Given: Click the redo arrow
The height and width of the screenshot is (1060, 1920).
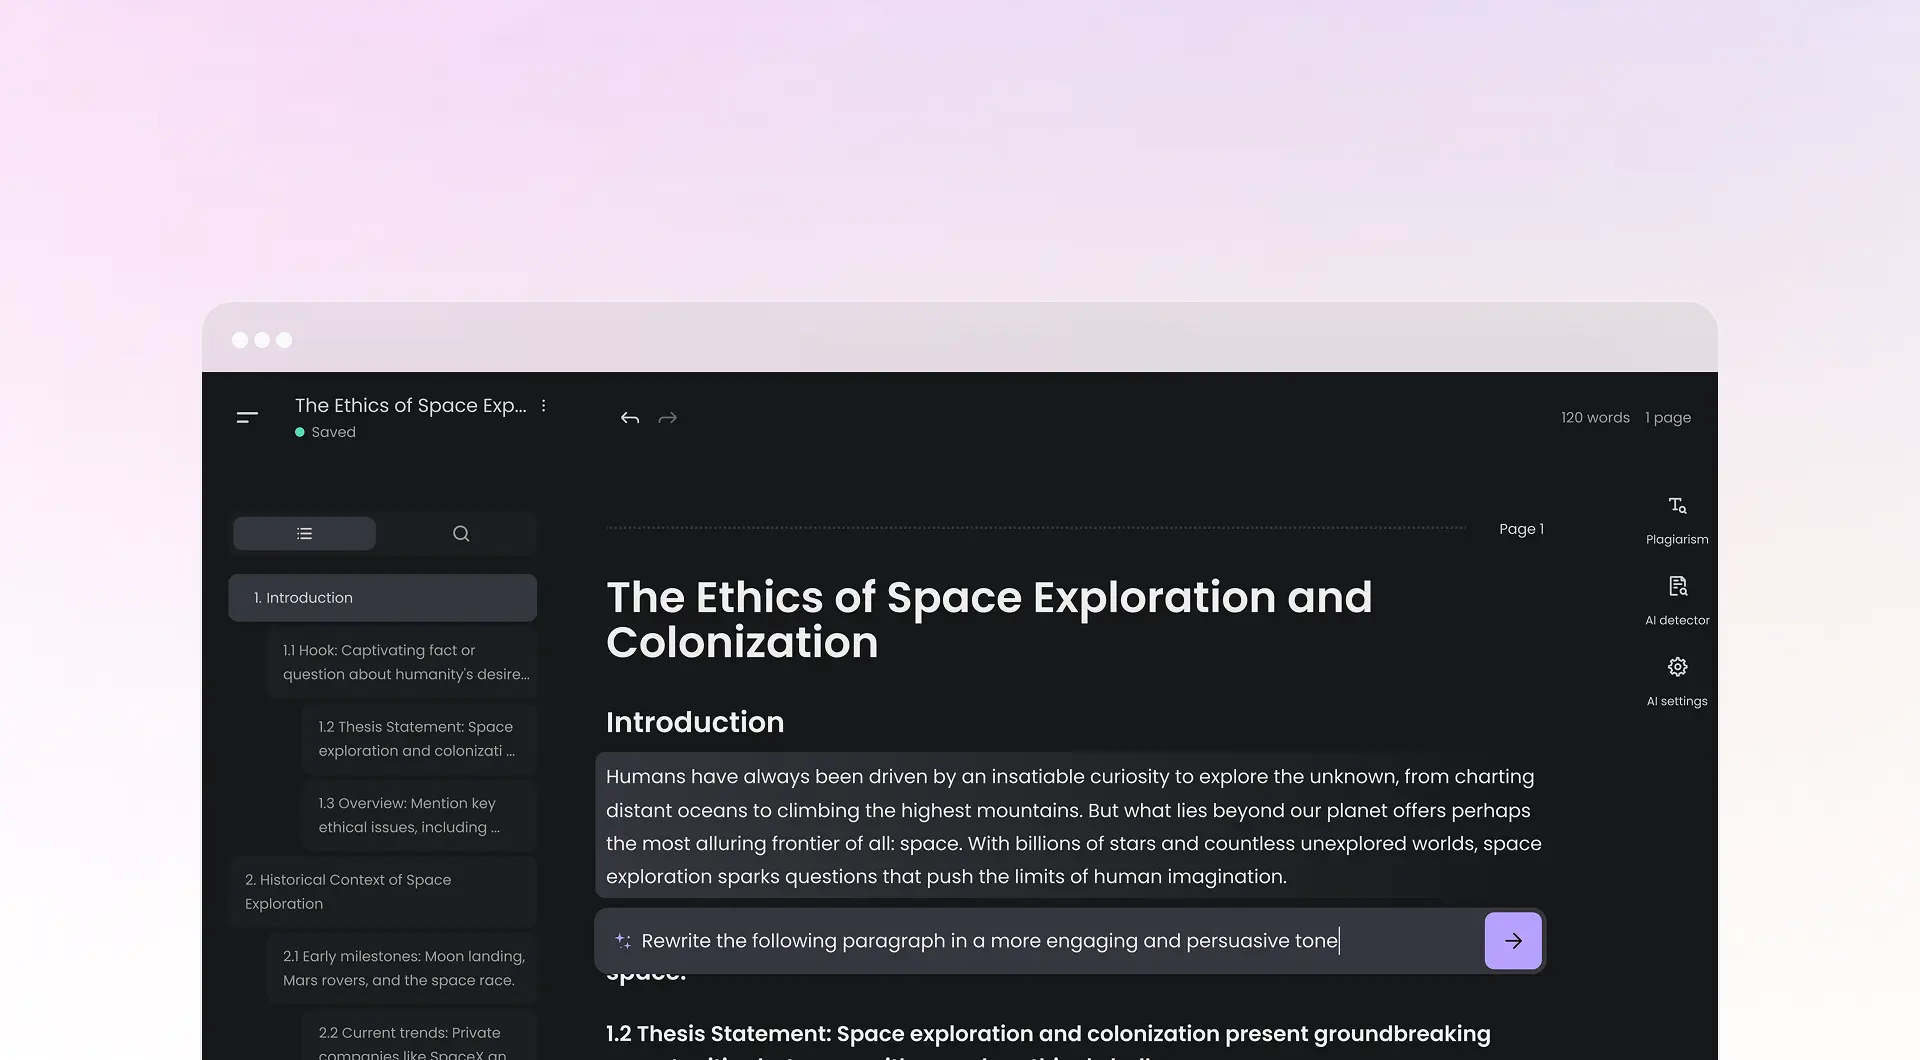Looking at the screenshot, I should [x=668, y=418].
